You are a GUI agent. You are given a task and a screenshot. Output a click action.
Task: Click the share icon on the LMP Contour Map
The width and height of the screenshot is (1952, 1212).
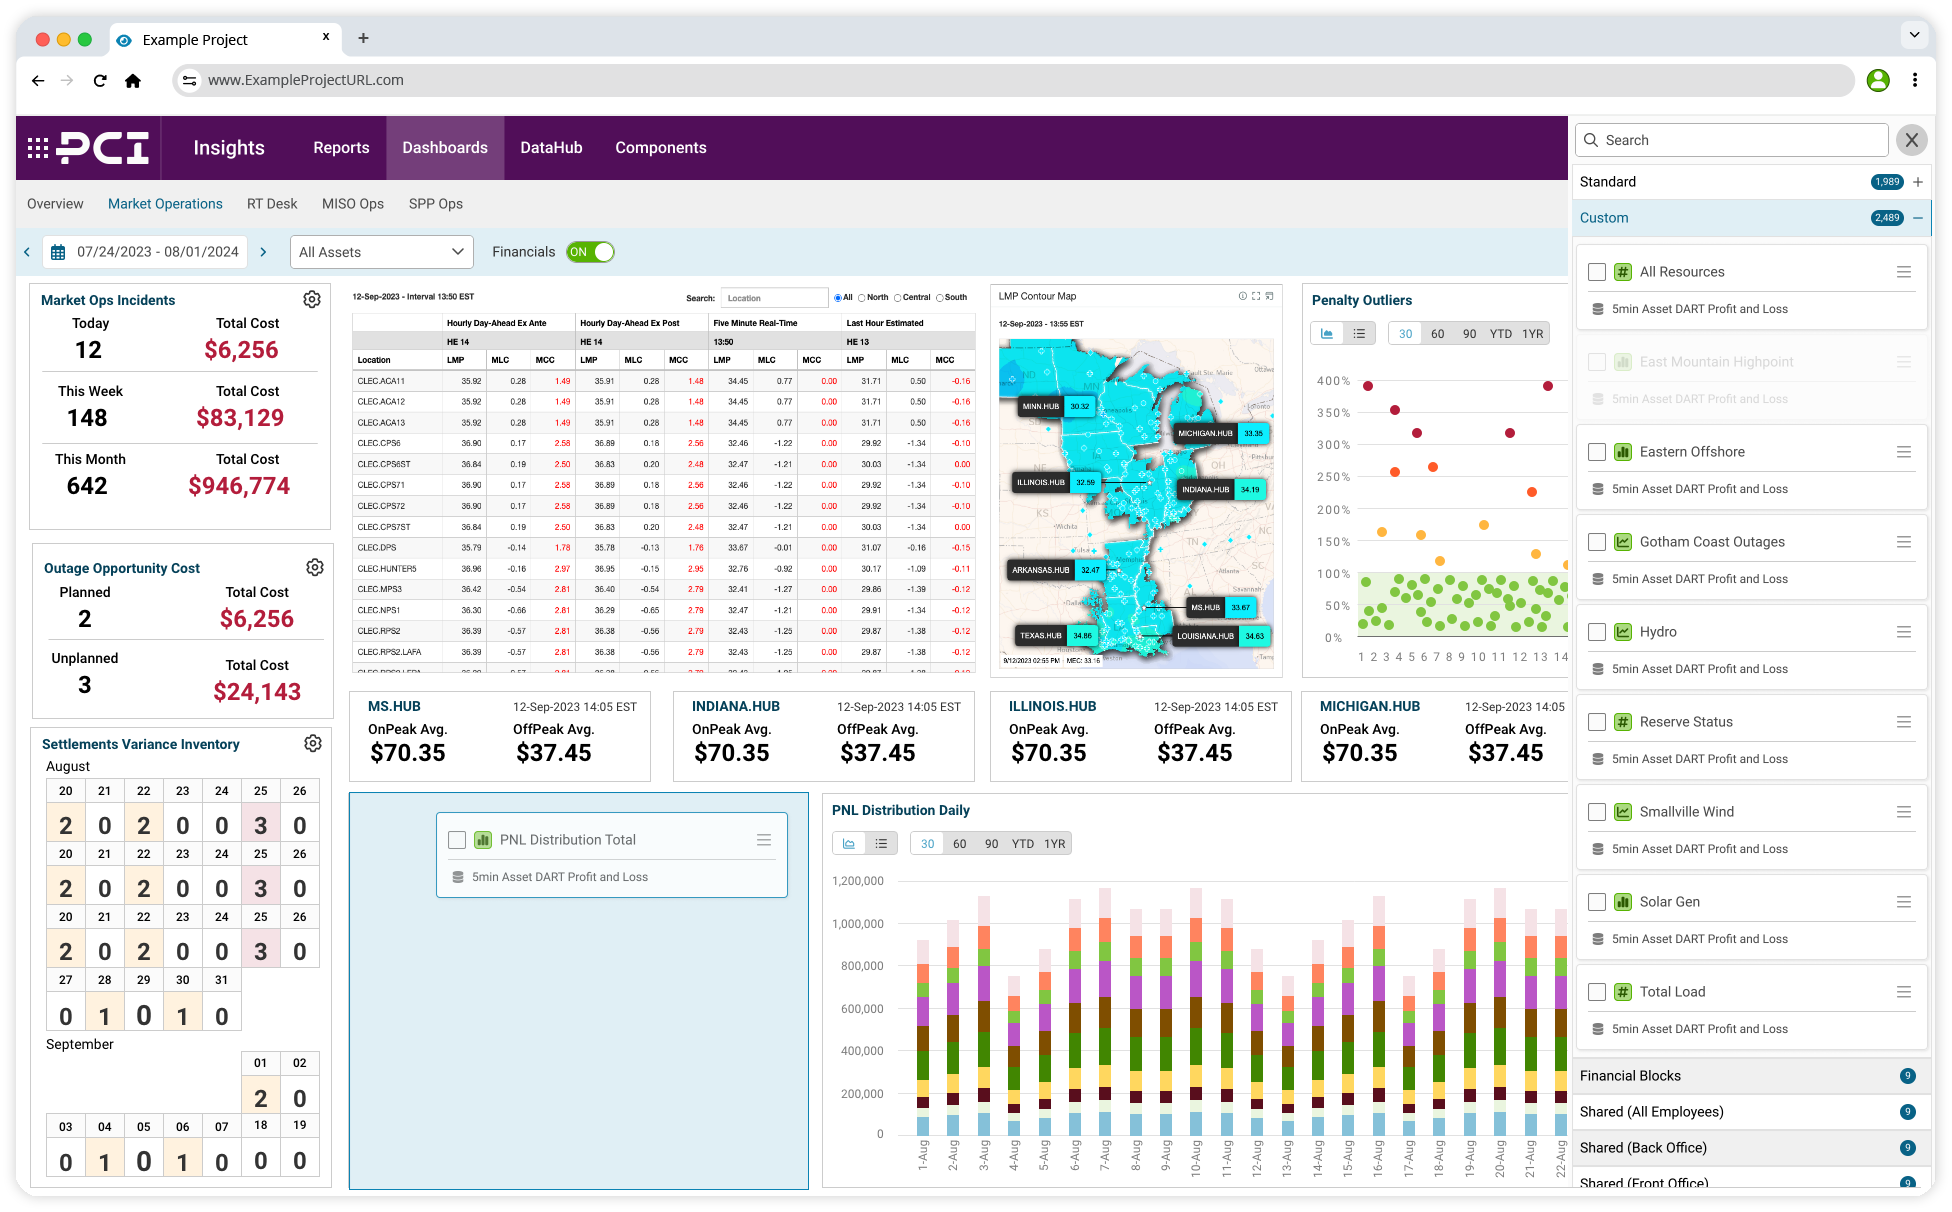[x=1271, y=295]
